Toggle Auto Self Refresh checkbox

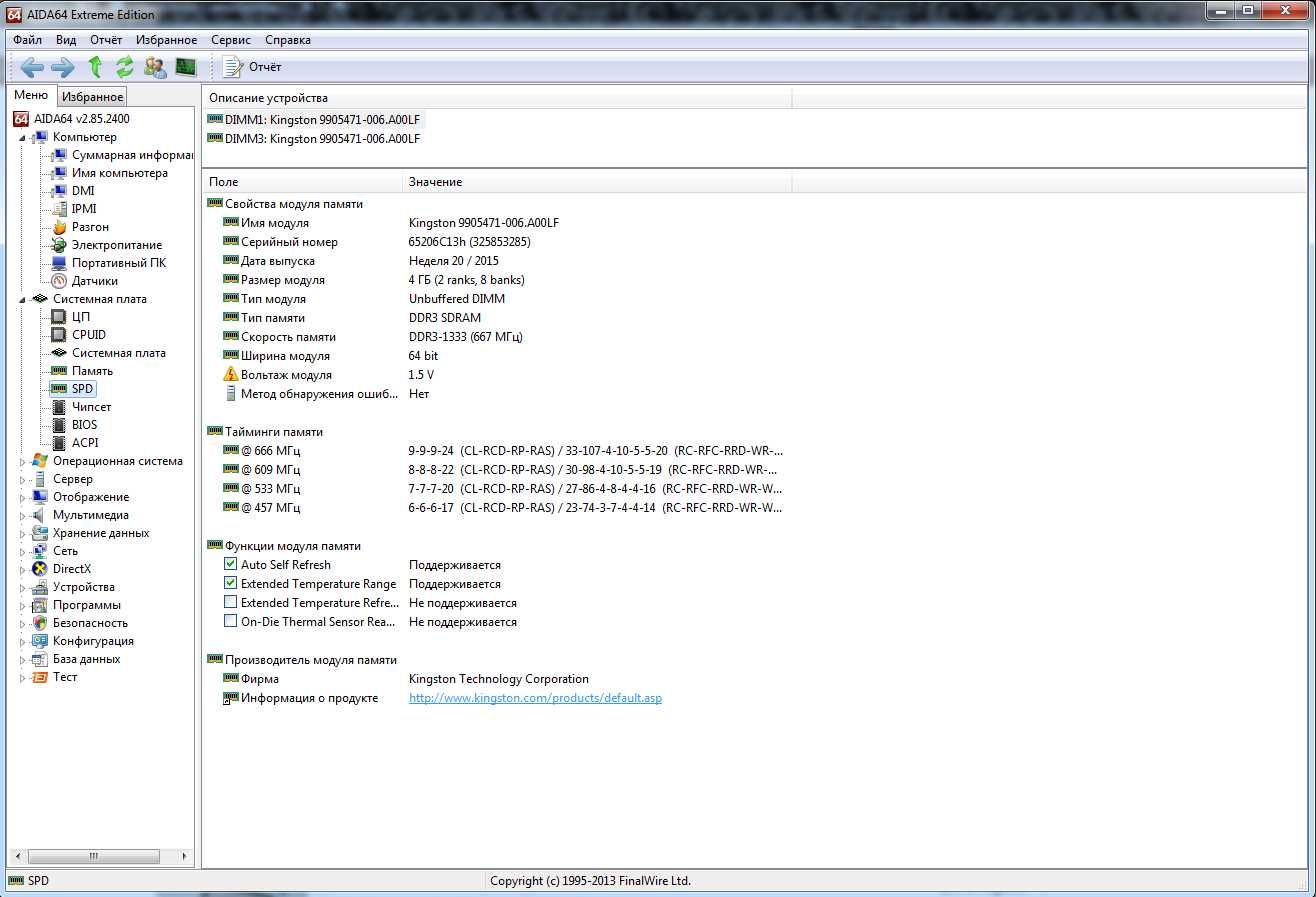click(x=231, y=565)
